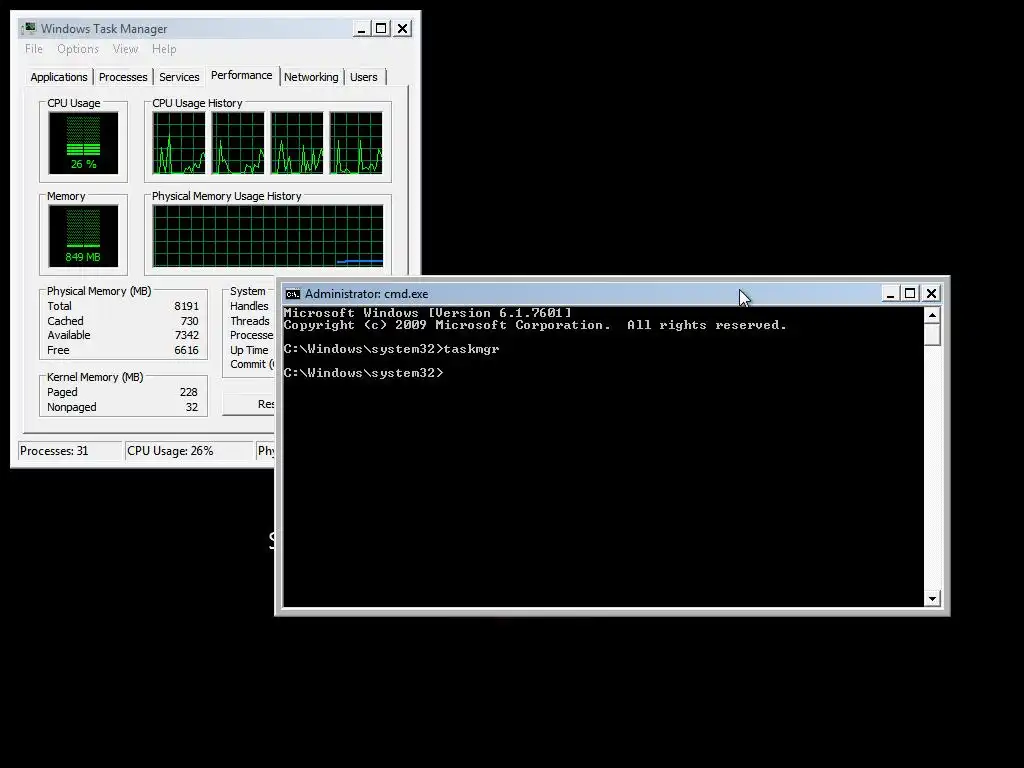Viewport: 1024px width, 768px height.
Task: Close the Administrator cmd.exe window
Action: pos(932,294)
